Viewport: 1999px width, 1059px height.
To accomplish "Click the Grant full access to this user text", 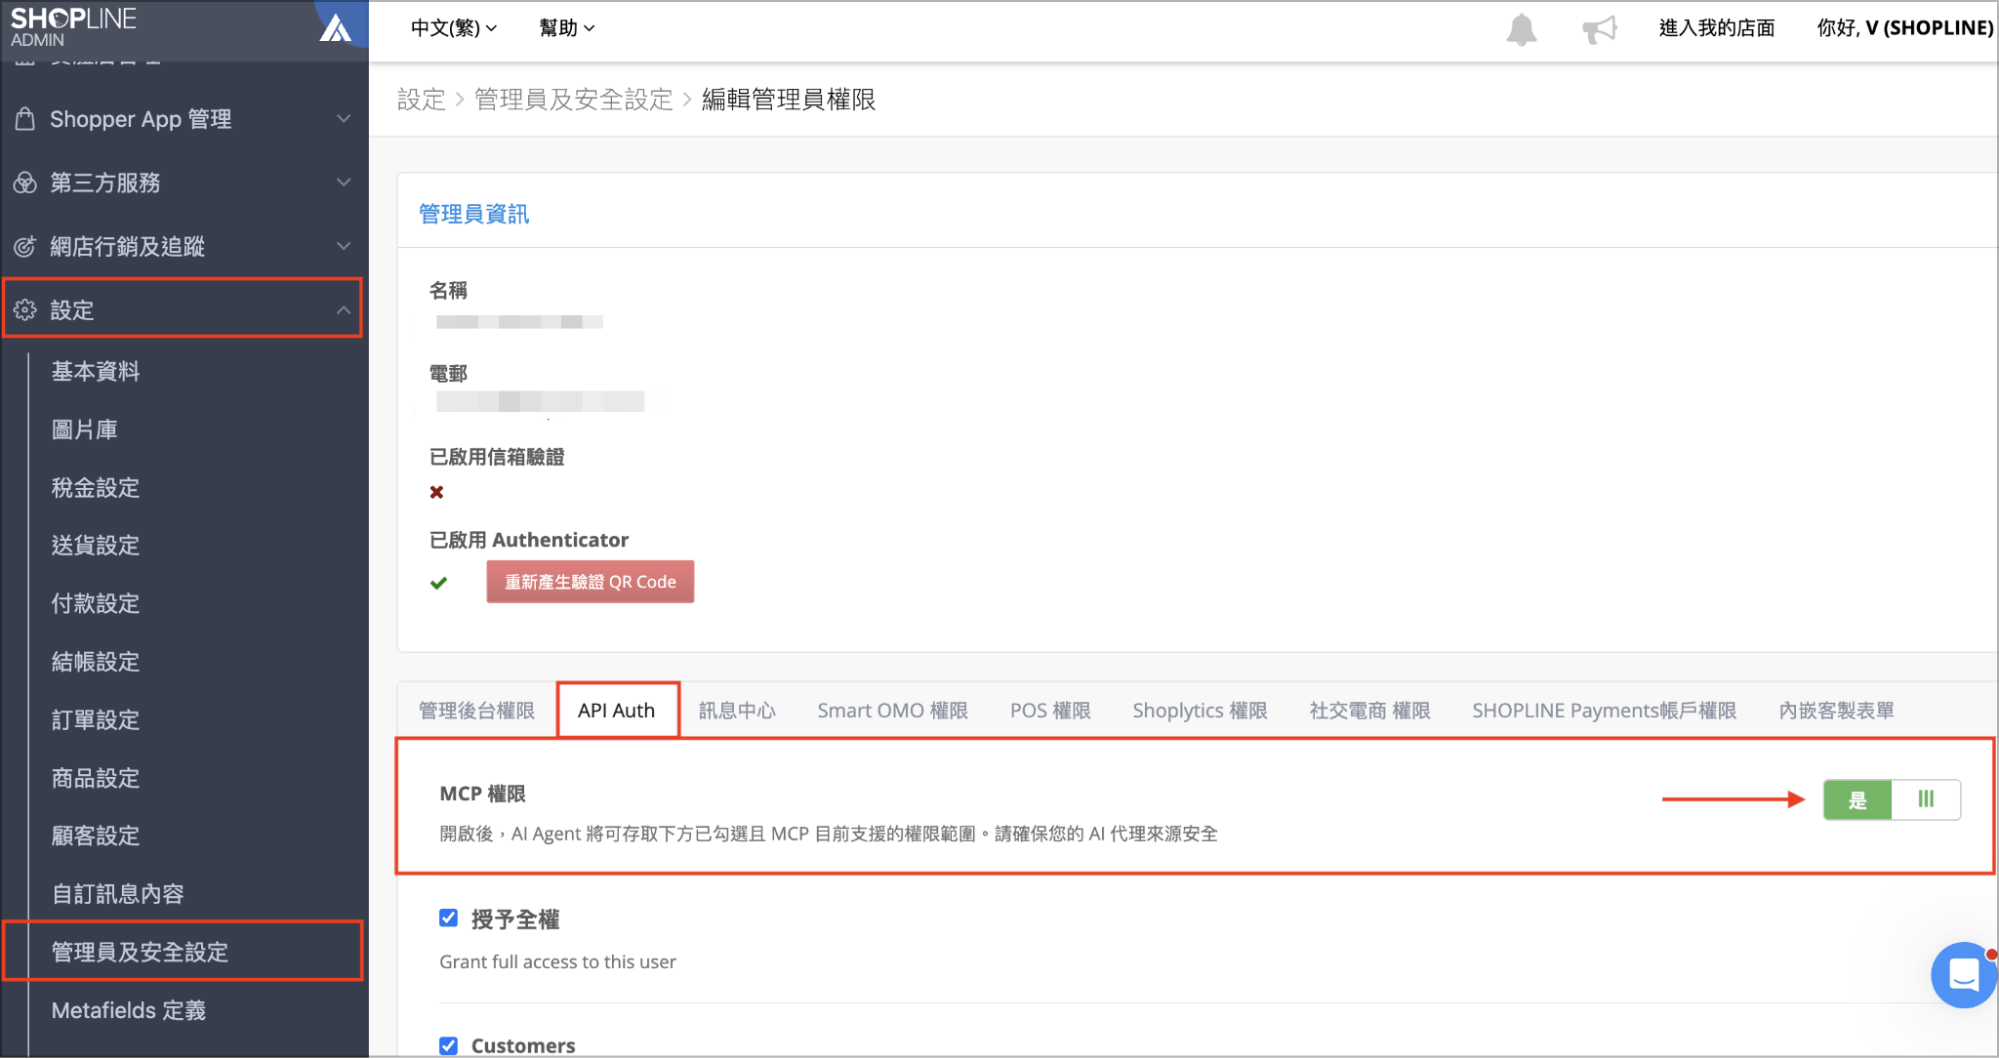I will coord(558,962).
